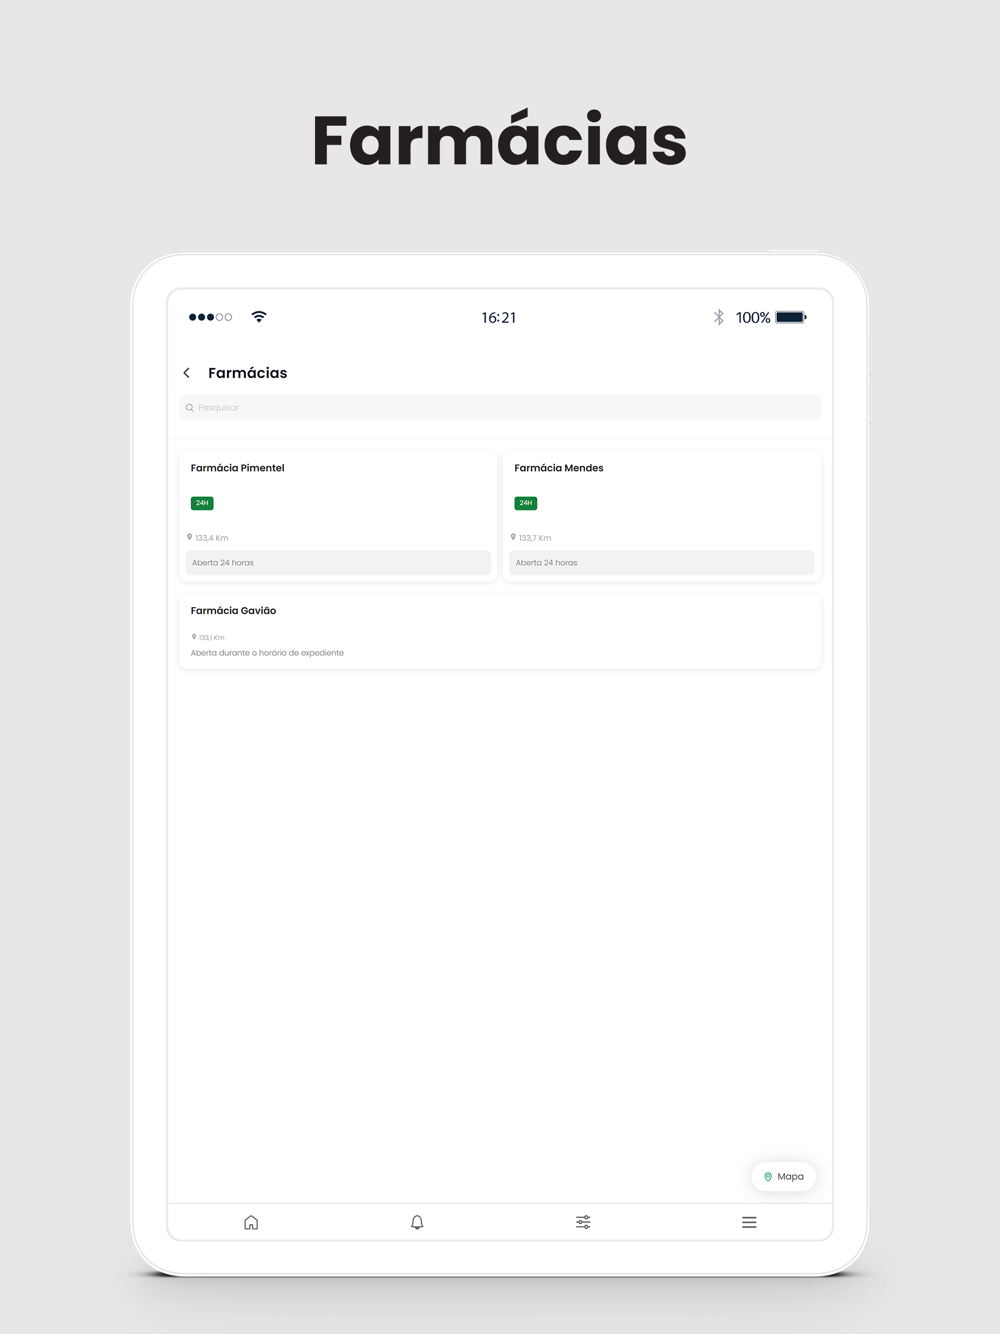Click the magnifier icon in search bar
Screen dimensions: 1000x1334
pos(190,408)
